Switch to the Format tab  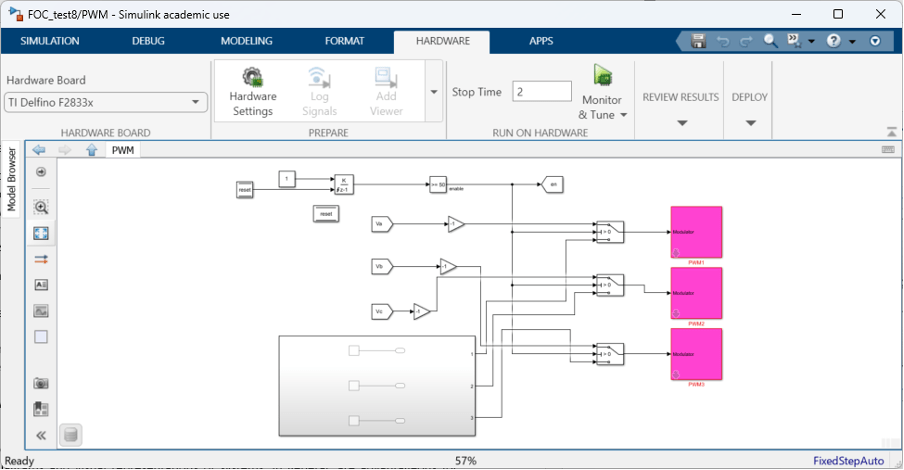[344, 41]
